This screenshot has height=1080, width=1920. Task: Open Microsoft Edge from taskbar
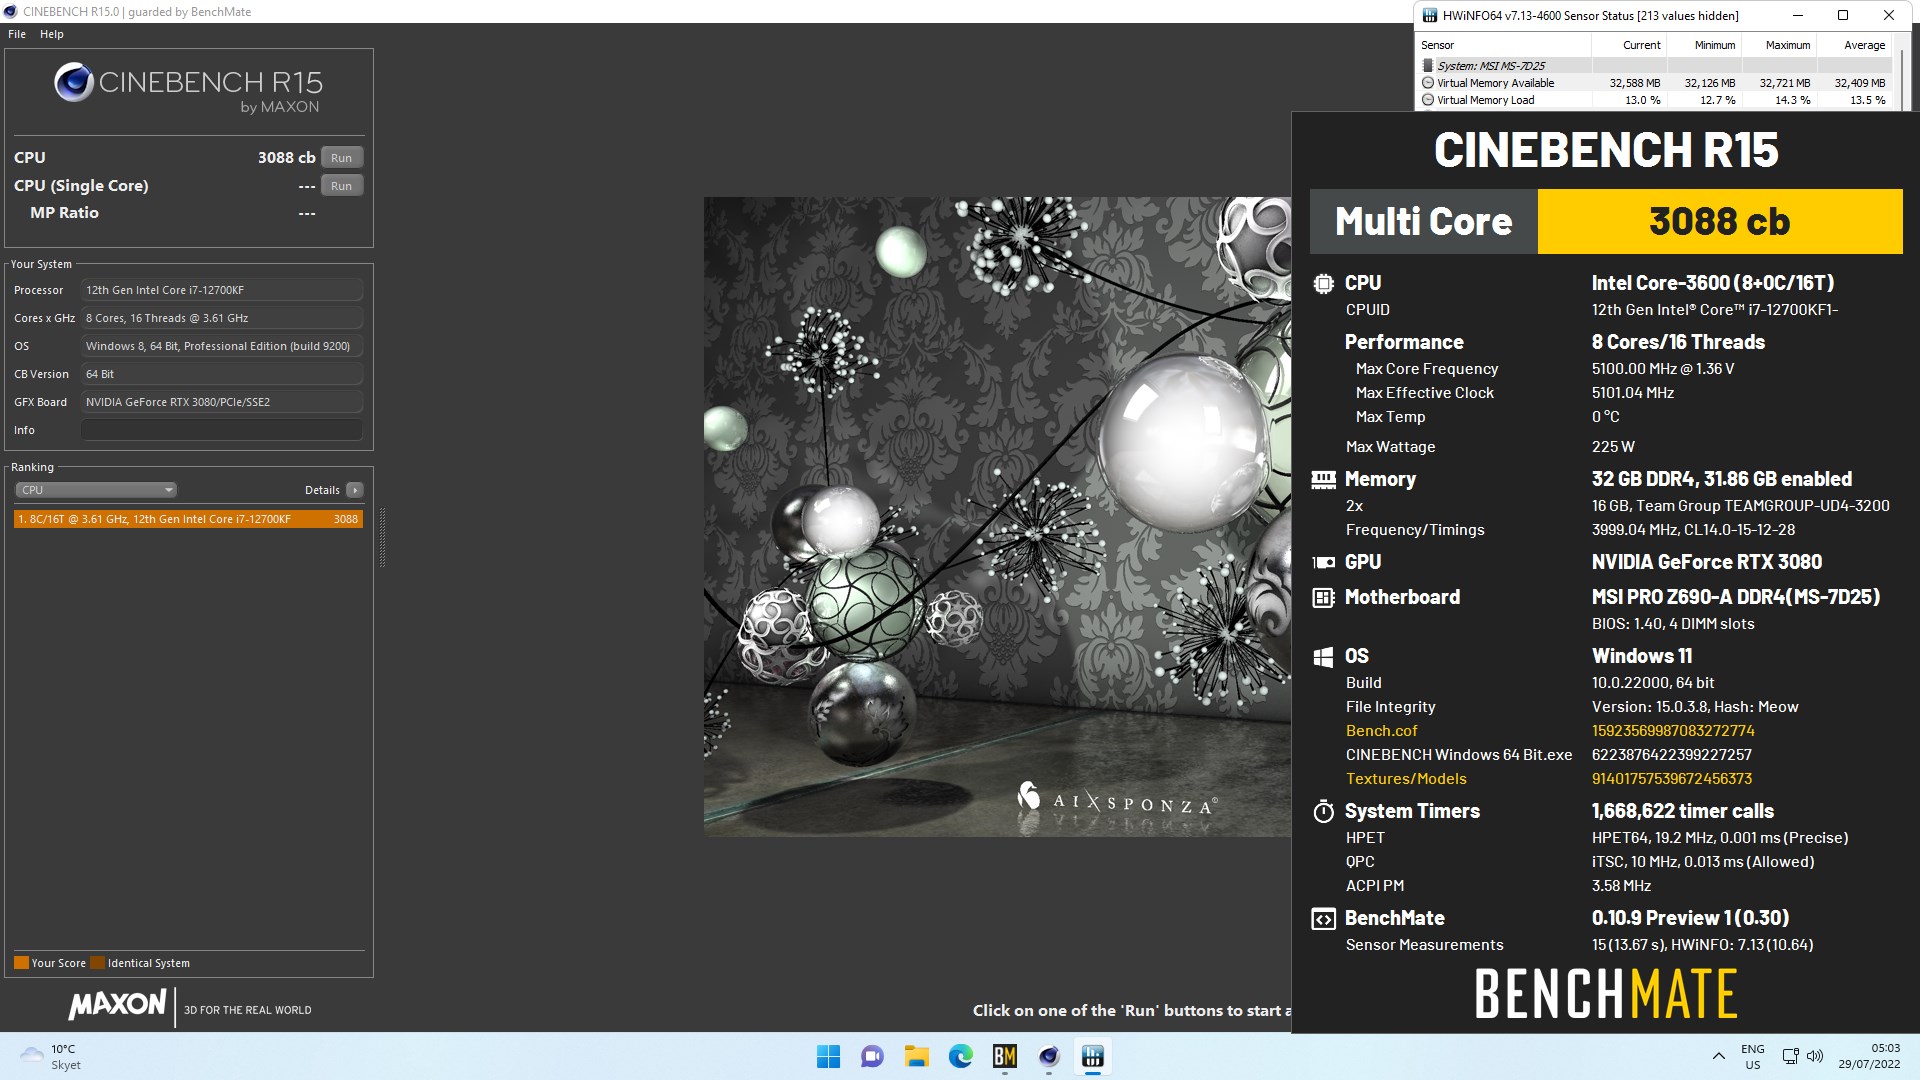960,1057
